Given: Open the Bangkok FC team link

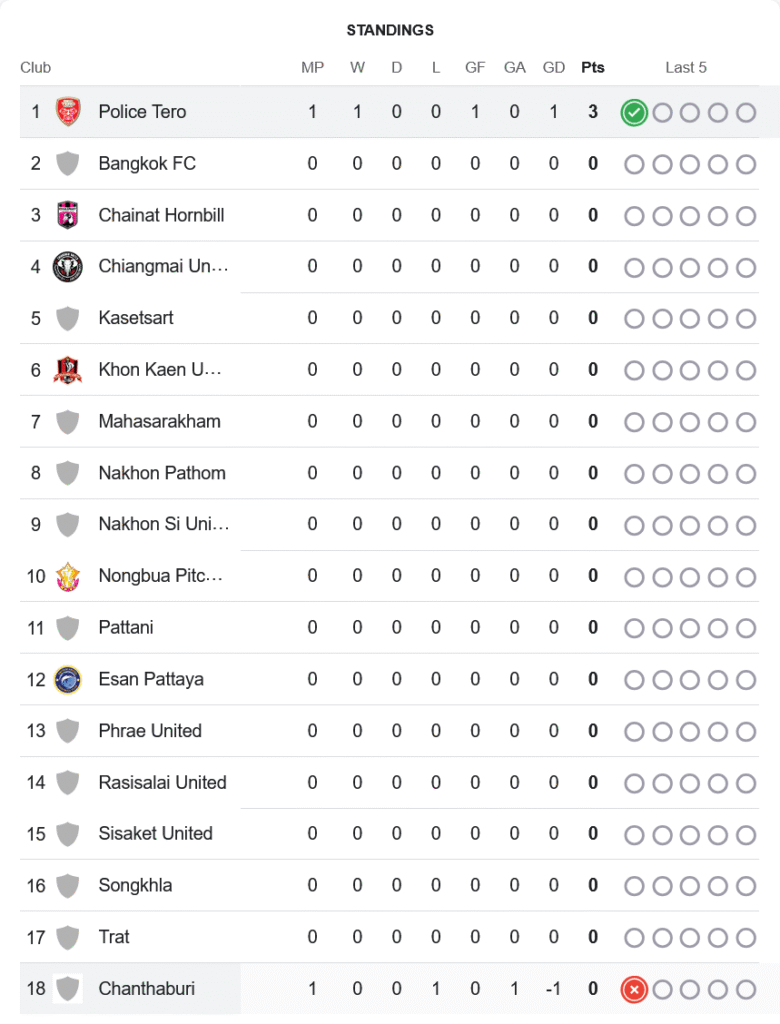Looking at the screenshot, I should [147, 163].
